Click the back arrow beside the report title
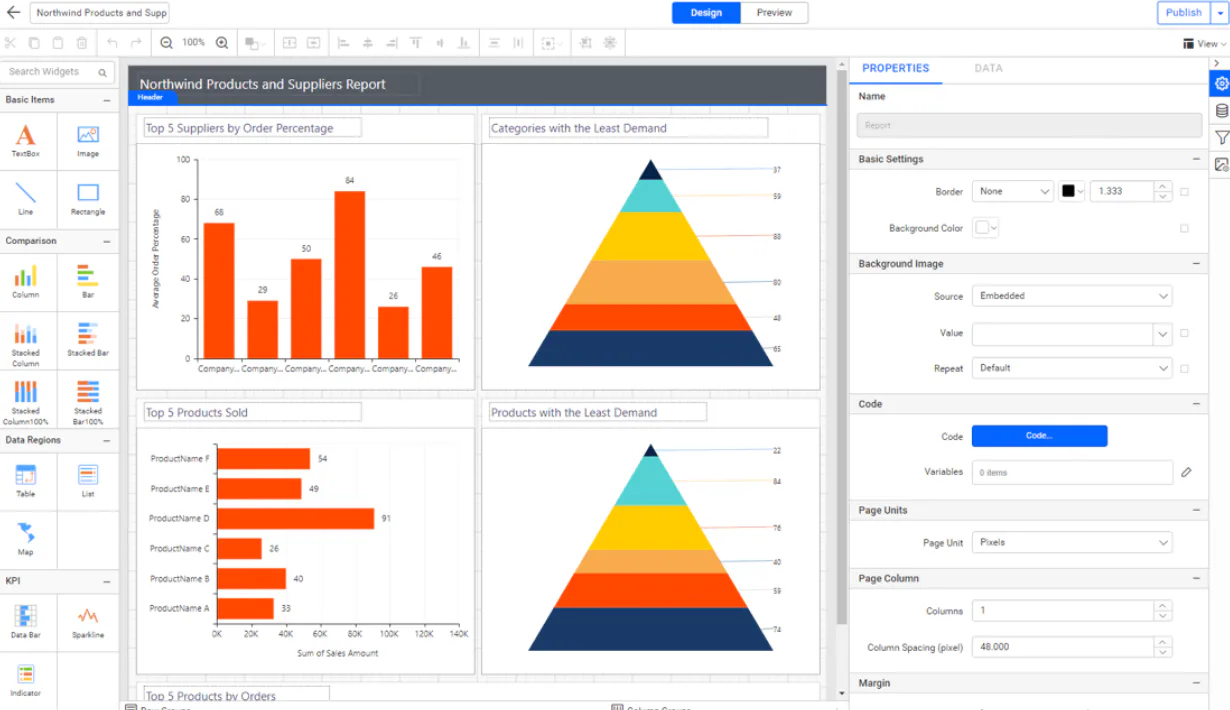 click(14, 13)
